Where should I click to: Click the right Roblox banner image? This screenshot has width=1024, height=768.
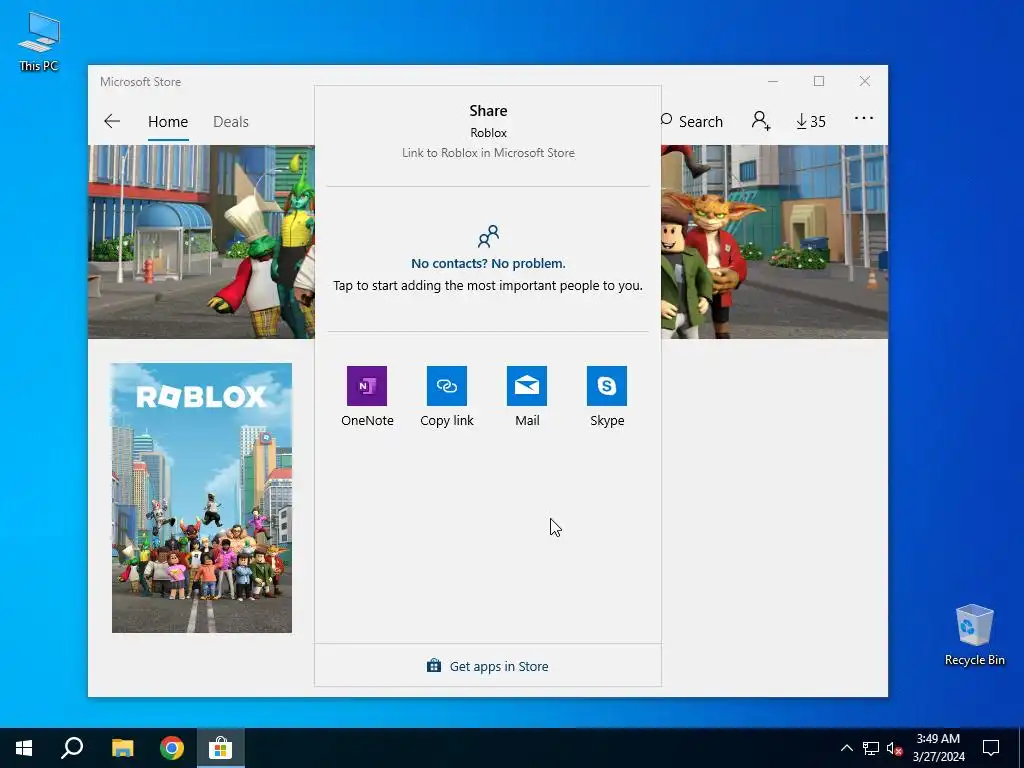pyautogui.click(x=775, y=242)
